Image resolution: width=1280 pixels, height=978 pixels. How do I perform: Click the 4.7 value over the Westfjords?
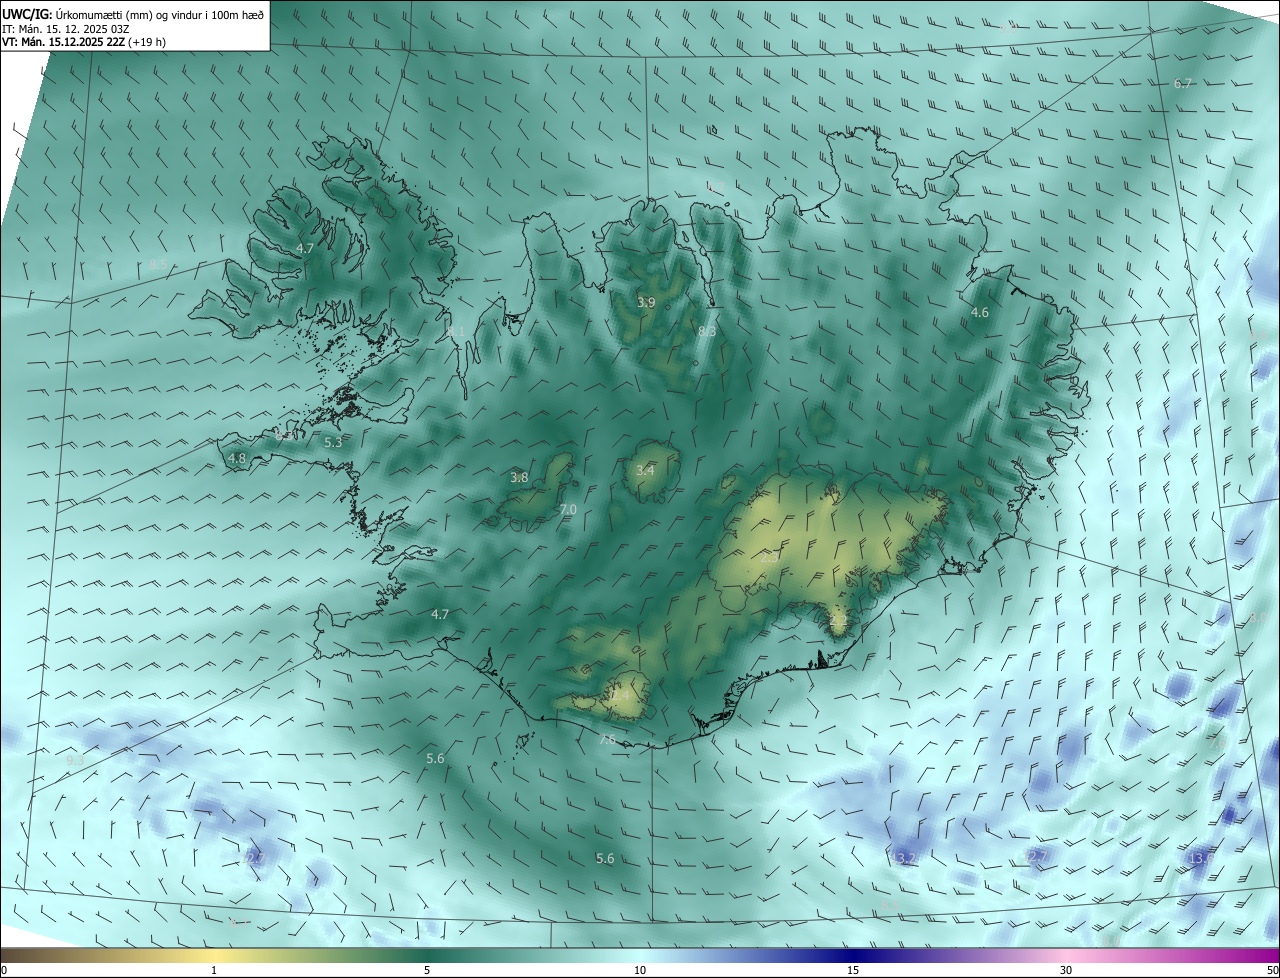click(x=305, y=248)
